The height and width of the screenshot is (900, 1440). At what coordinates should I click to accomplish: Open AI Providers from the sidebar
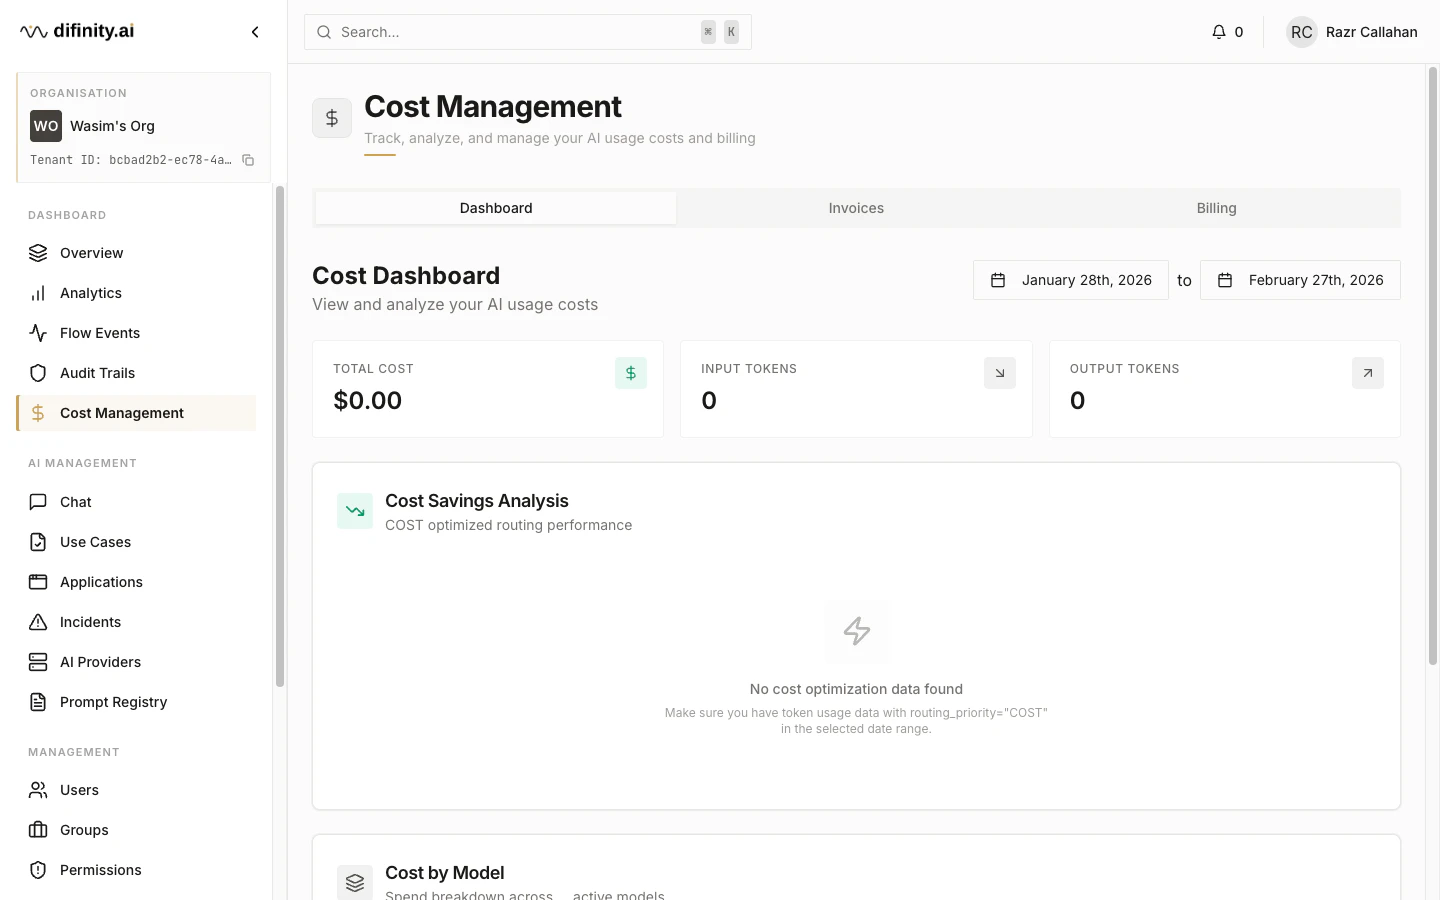[x=100, y=662]
